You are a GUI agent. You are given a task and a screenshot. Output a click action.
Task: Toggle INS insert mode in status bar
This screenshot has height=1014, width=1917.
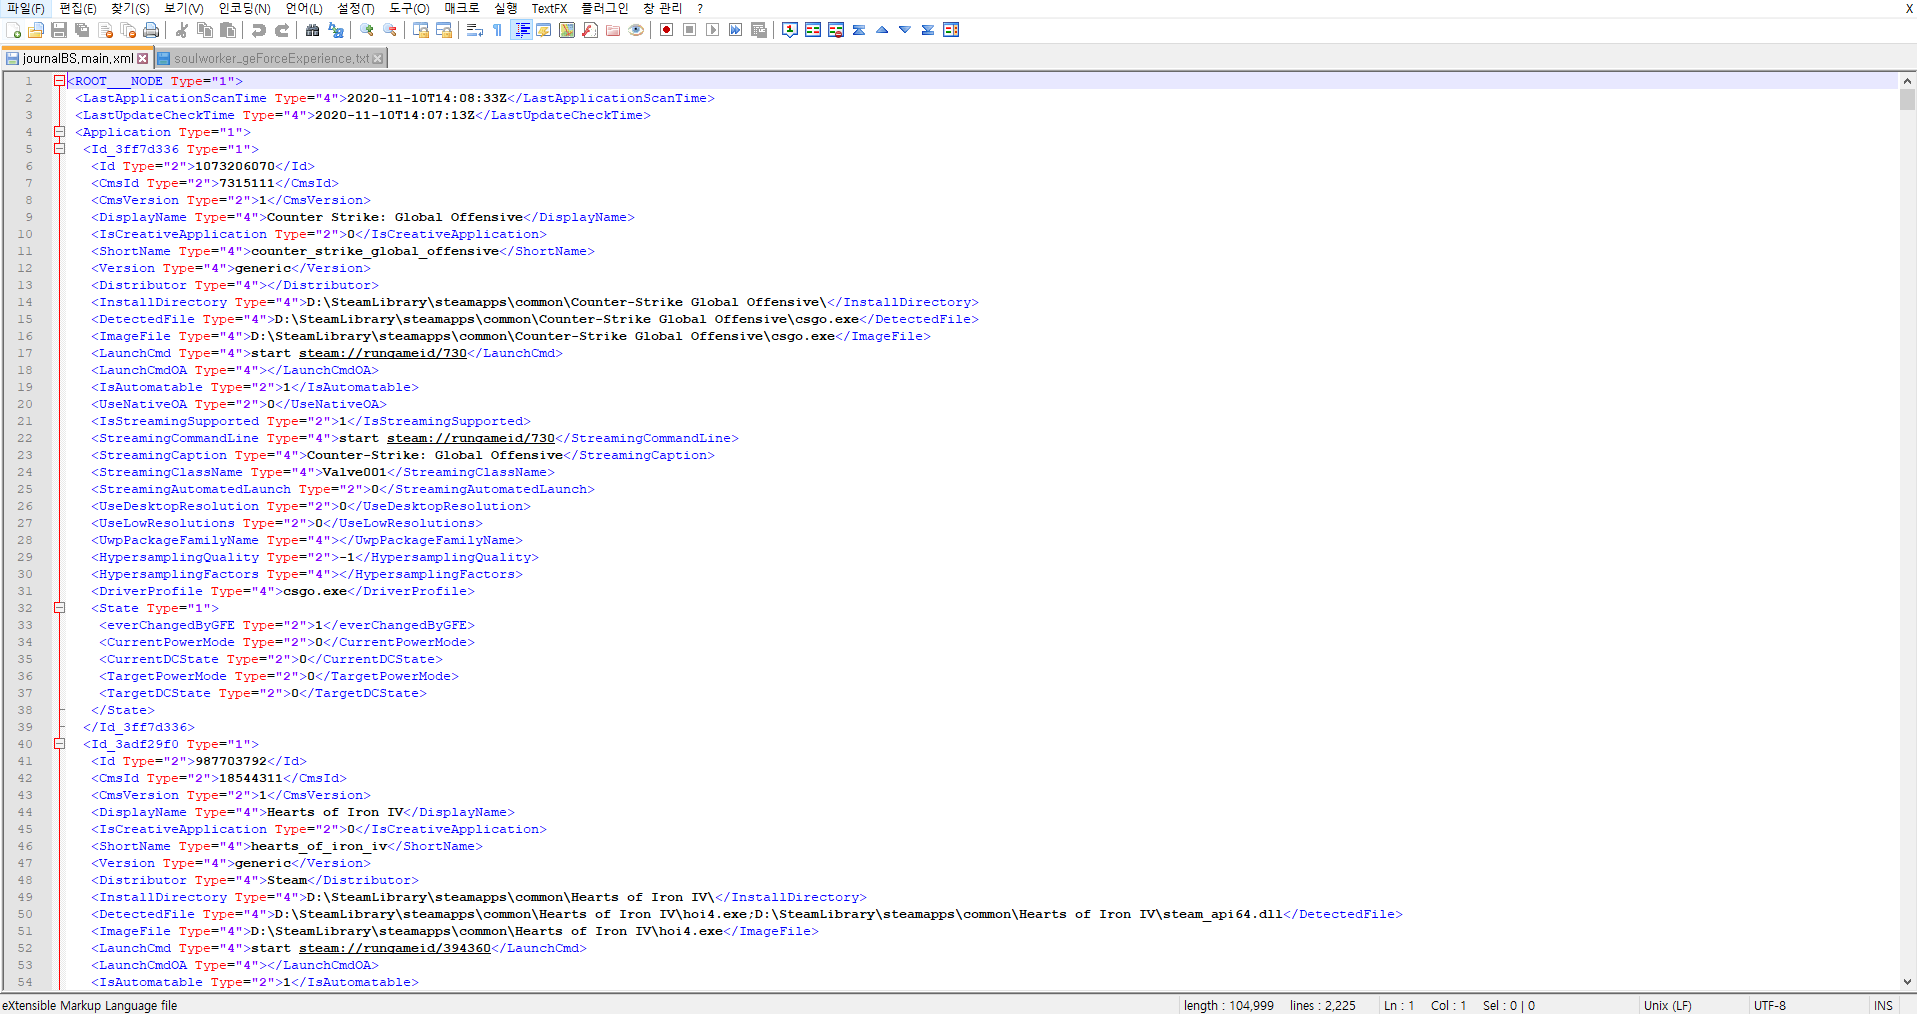click(x=1884, y=1006)
